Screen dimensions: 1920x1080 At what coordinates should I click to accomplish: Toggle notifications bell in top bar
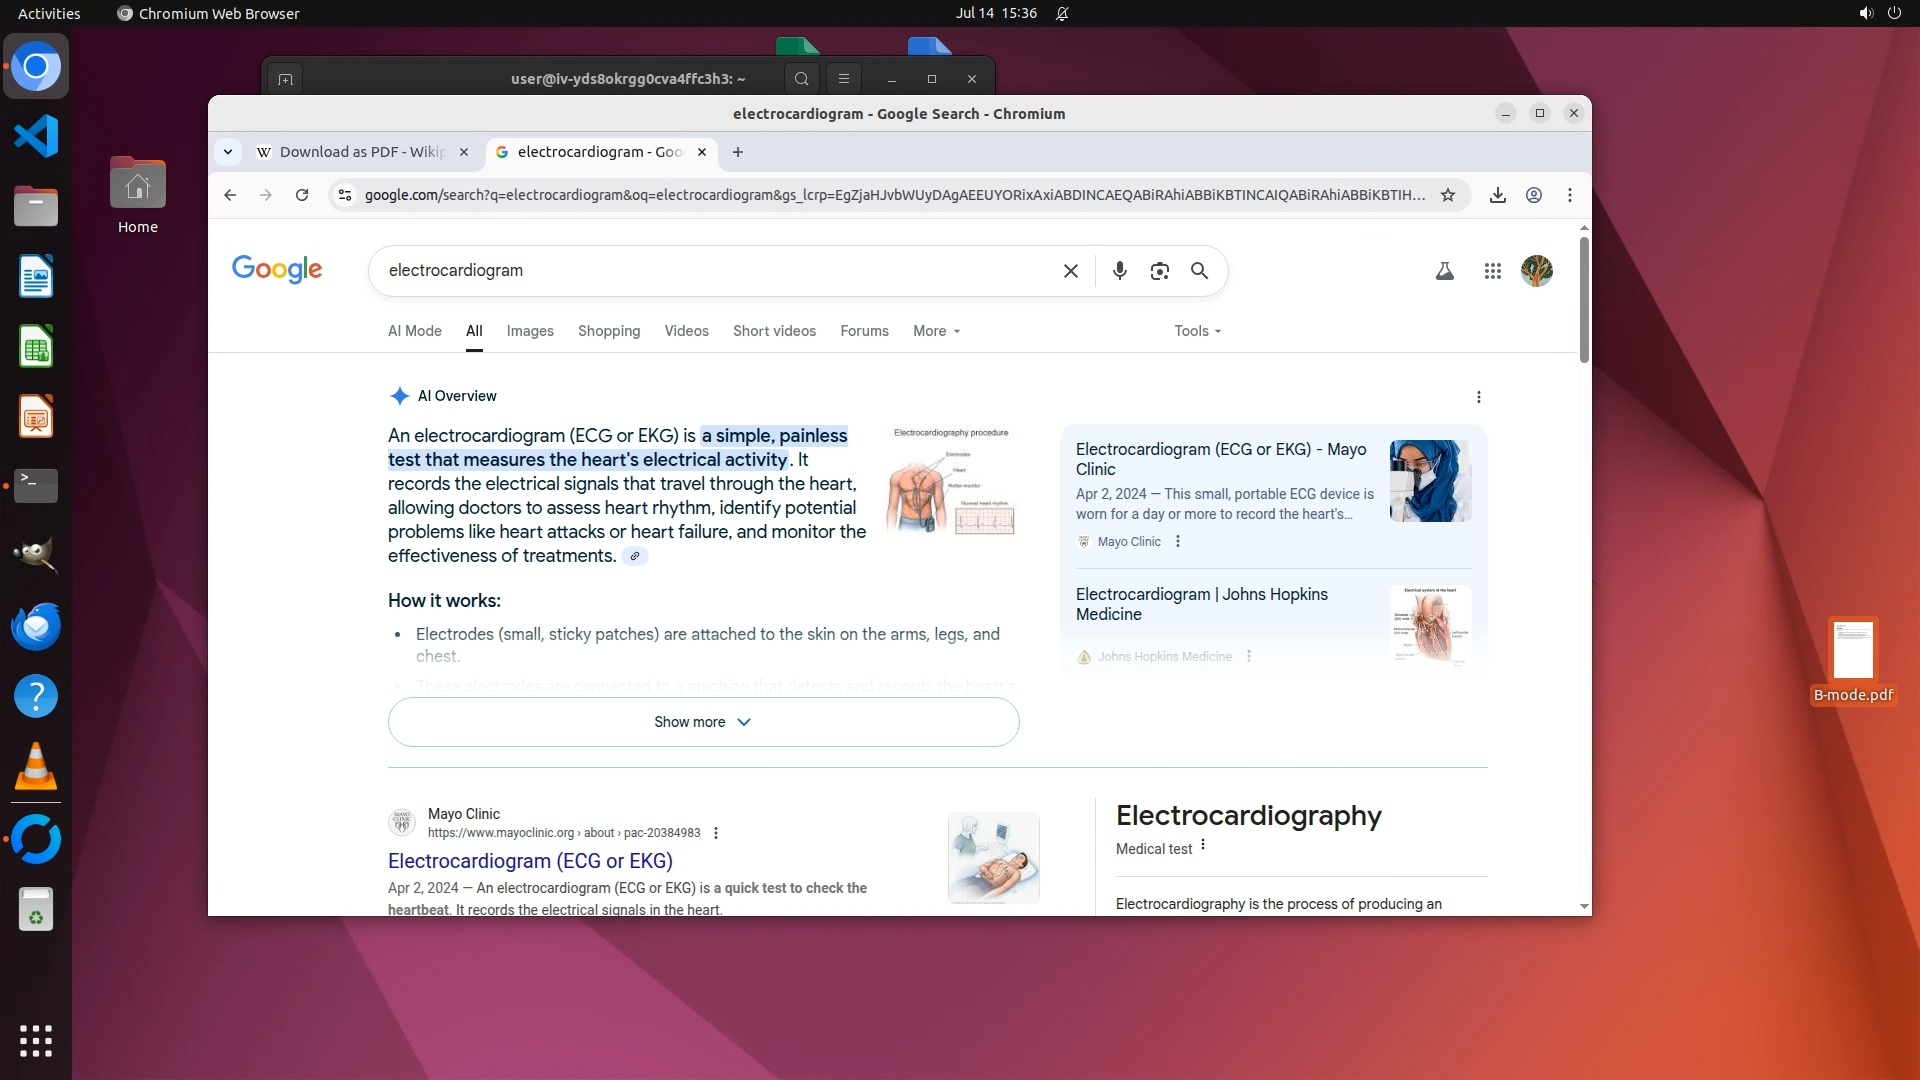[1062, 13]
